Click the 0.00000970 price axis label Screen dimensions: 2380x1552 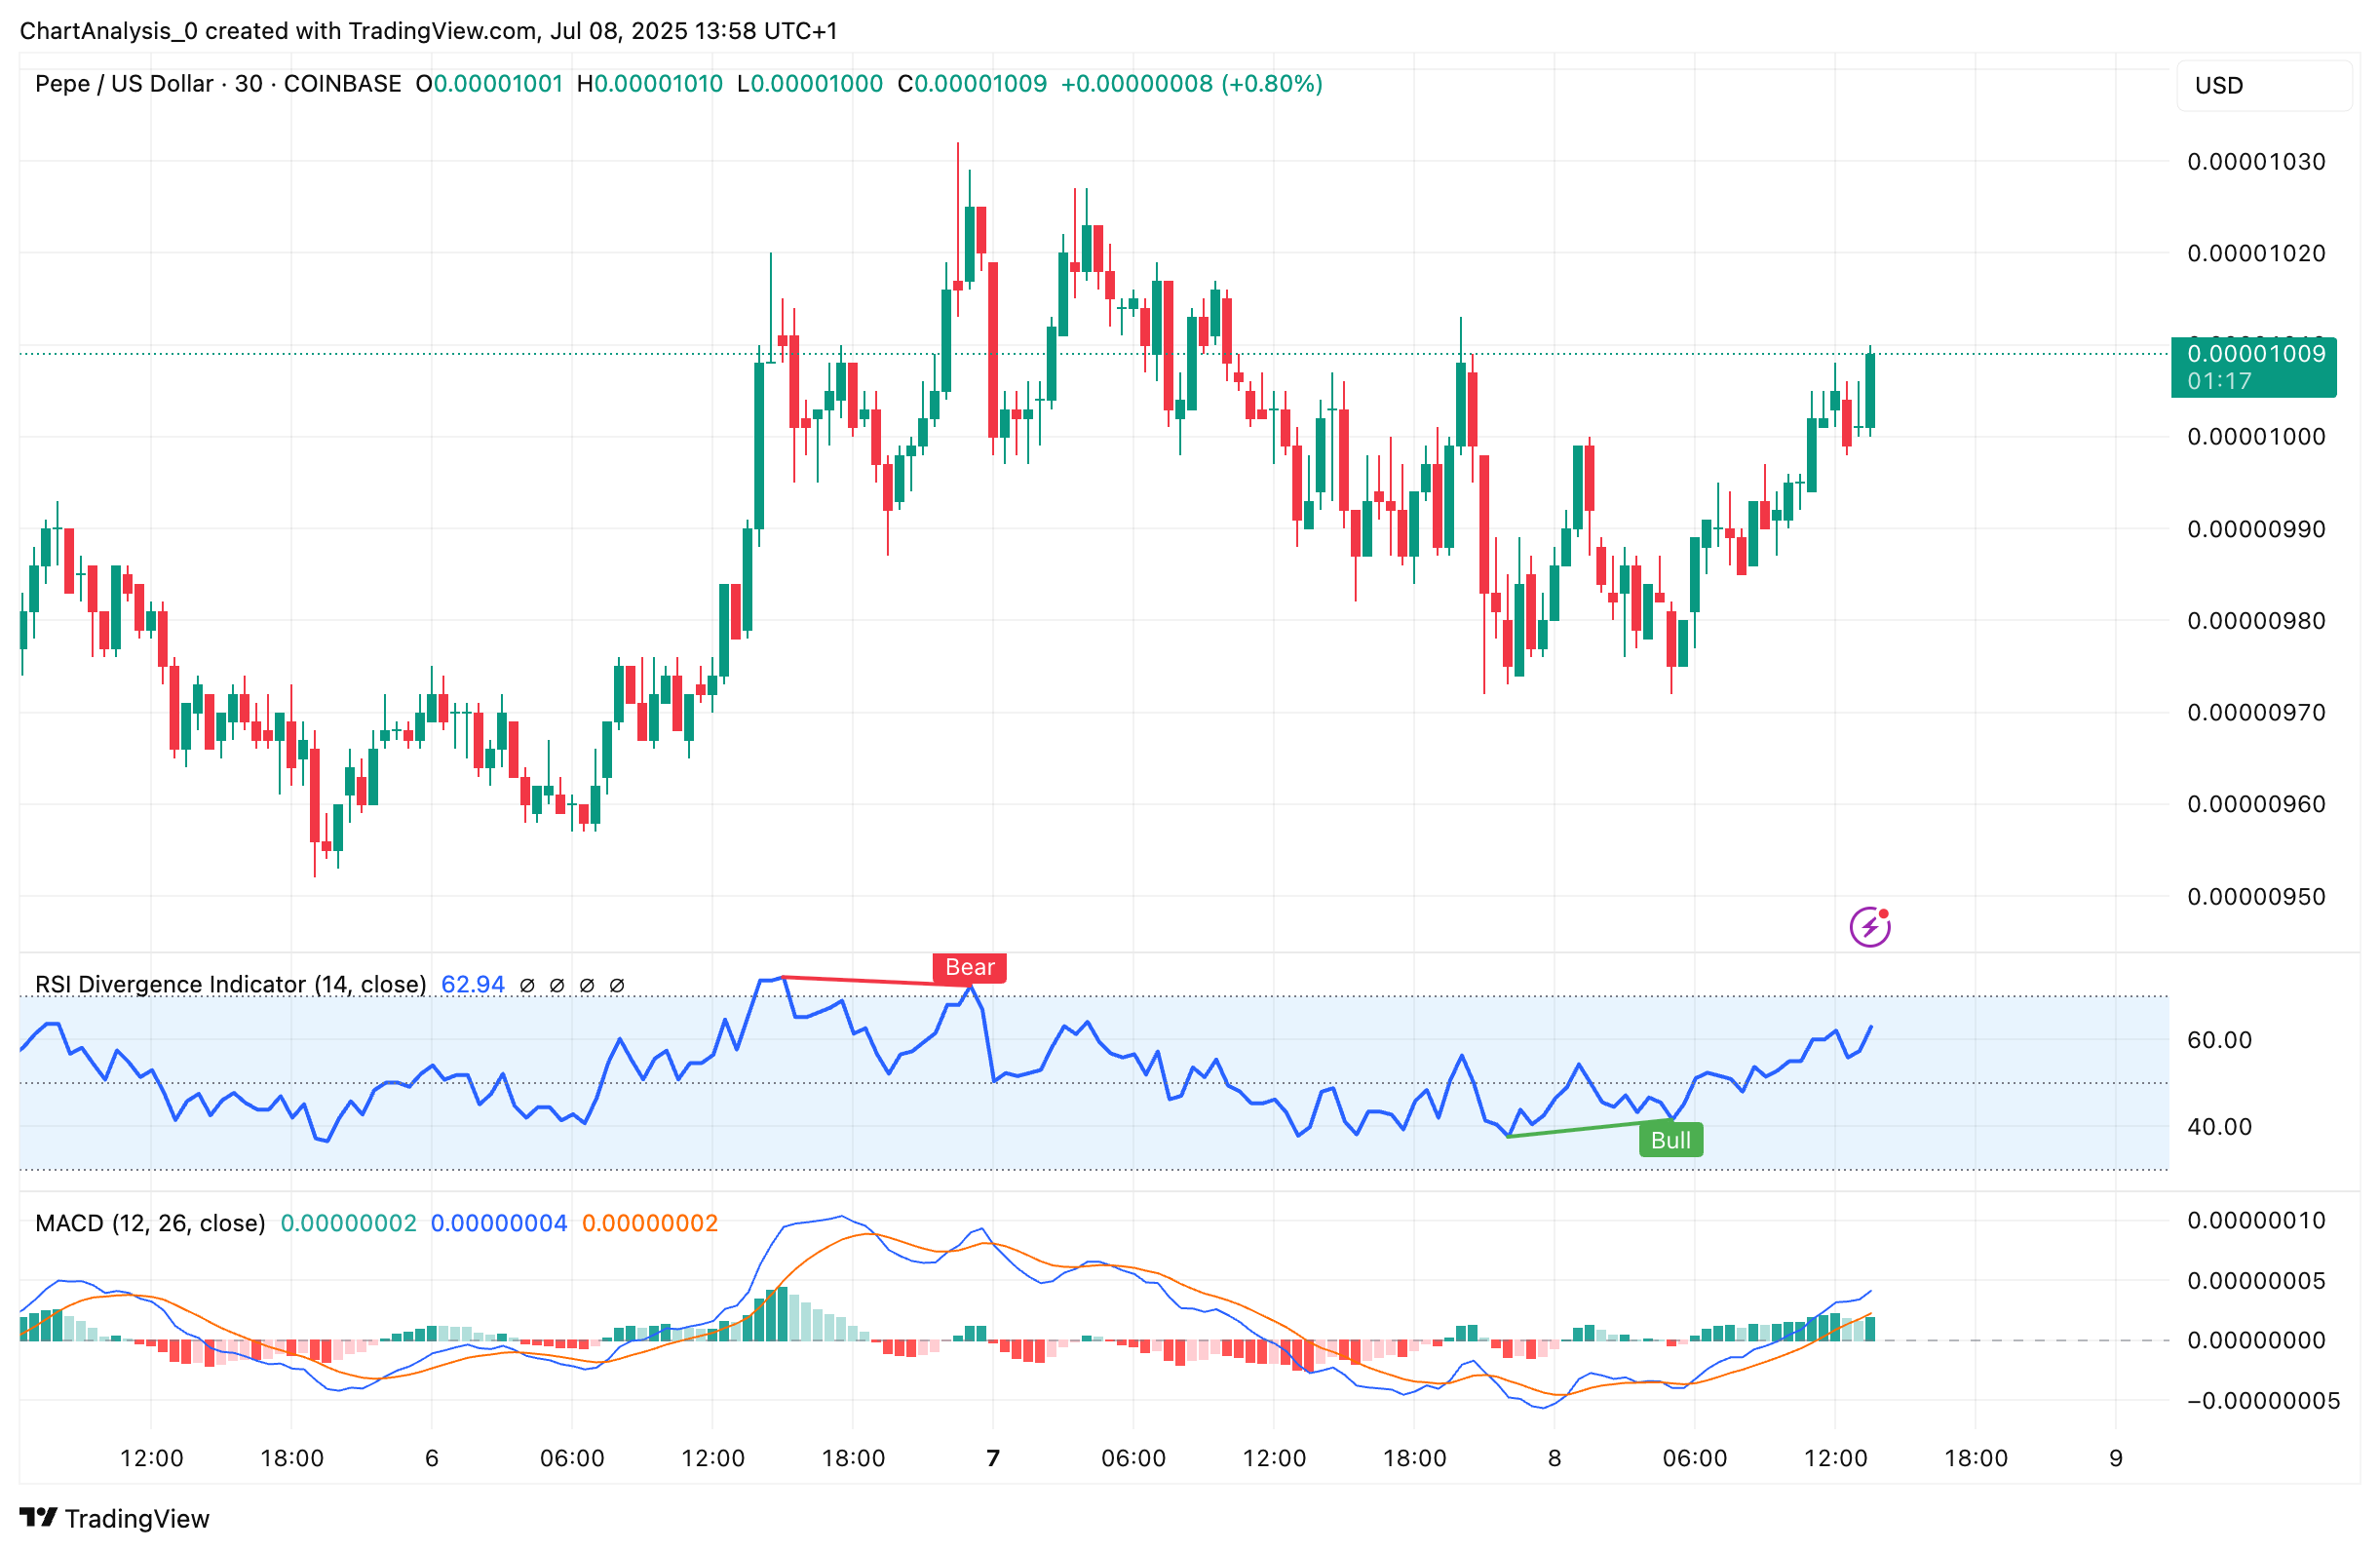2256,713
